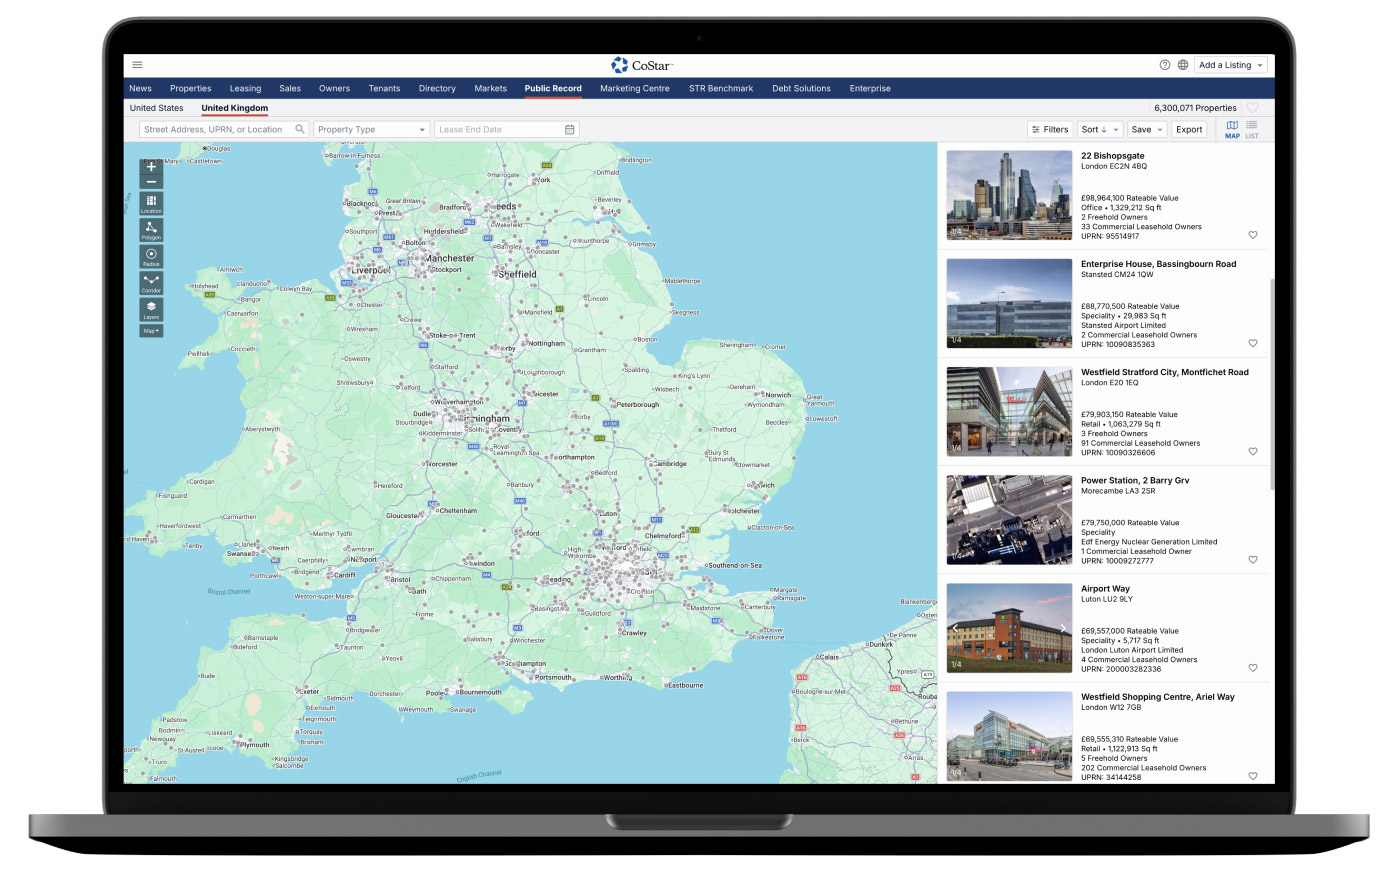Click the Lease End Date field
The height and width of the screenshot is (894, 1400).
pyautogui.click(x=507, y=129)
